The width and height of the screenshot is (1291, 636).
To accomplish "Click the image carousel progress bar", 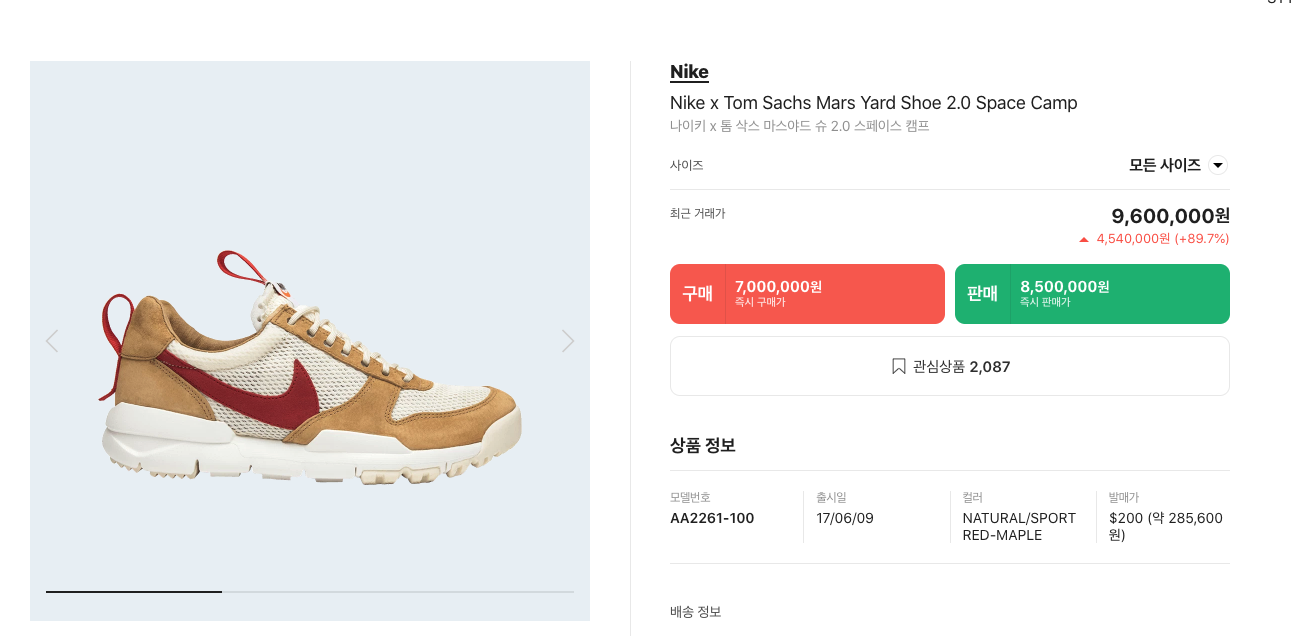I will coord(310,592).
